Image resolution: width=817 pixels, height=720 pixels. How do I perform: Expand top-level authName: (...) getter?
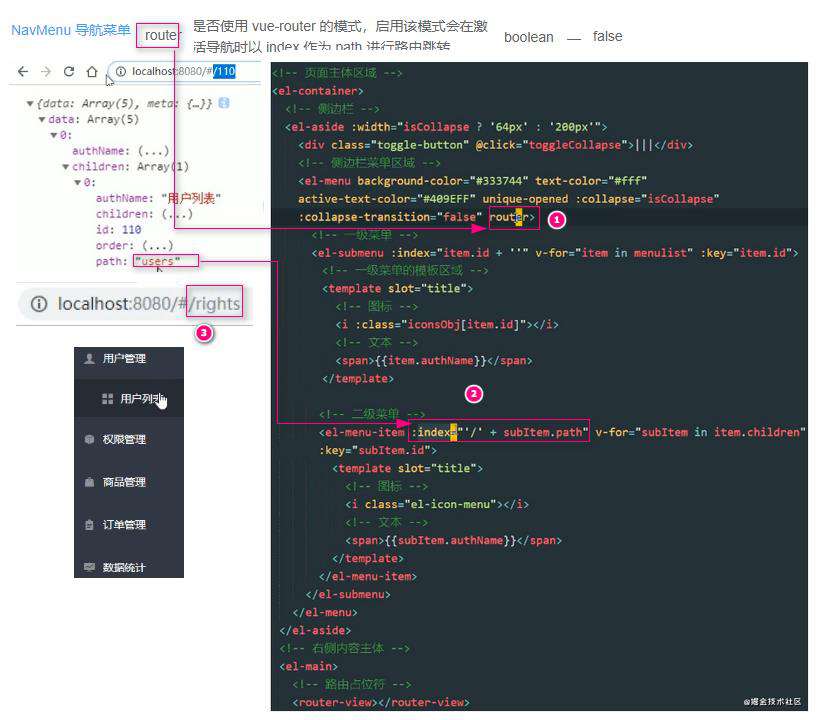tap(154, 151)
